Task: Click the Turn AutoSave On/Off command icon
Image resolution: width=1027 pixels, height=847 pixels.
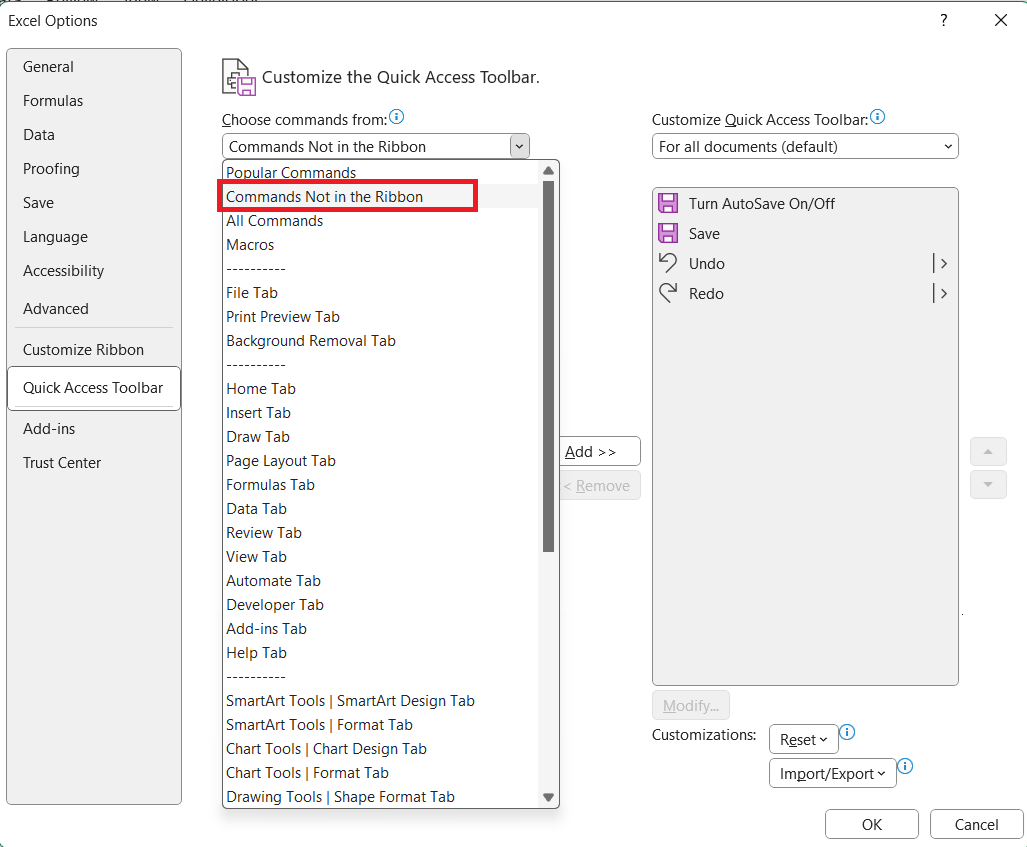Action: click(x=667, y=203)
